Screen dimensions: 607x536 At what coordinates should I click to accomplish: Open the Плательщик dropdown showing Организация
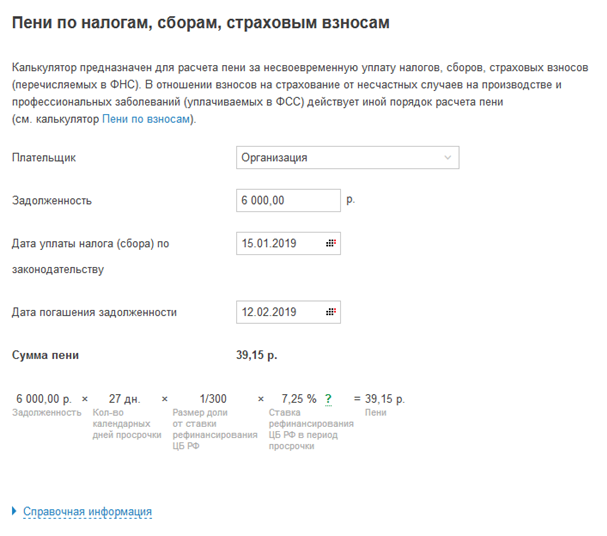click(348, 158)
